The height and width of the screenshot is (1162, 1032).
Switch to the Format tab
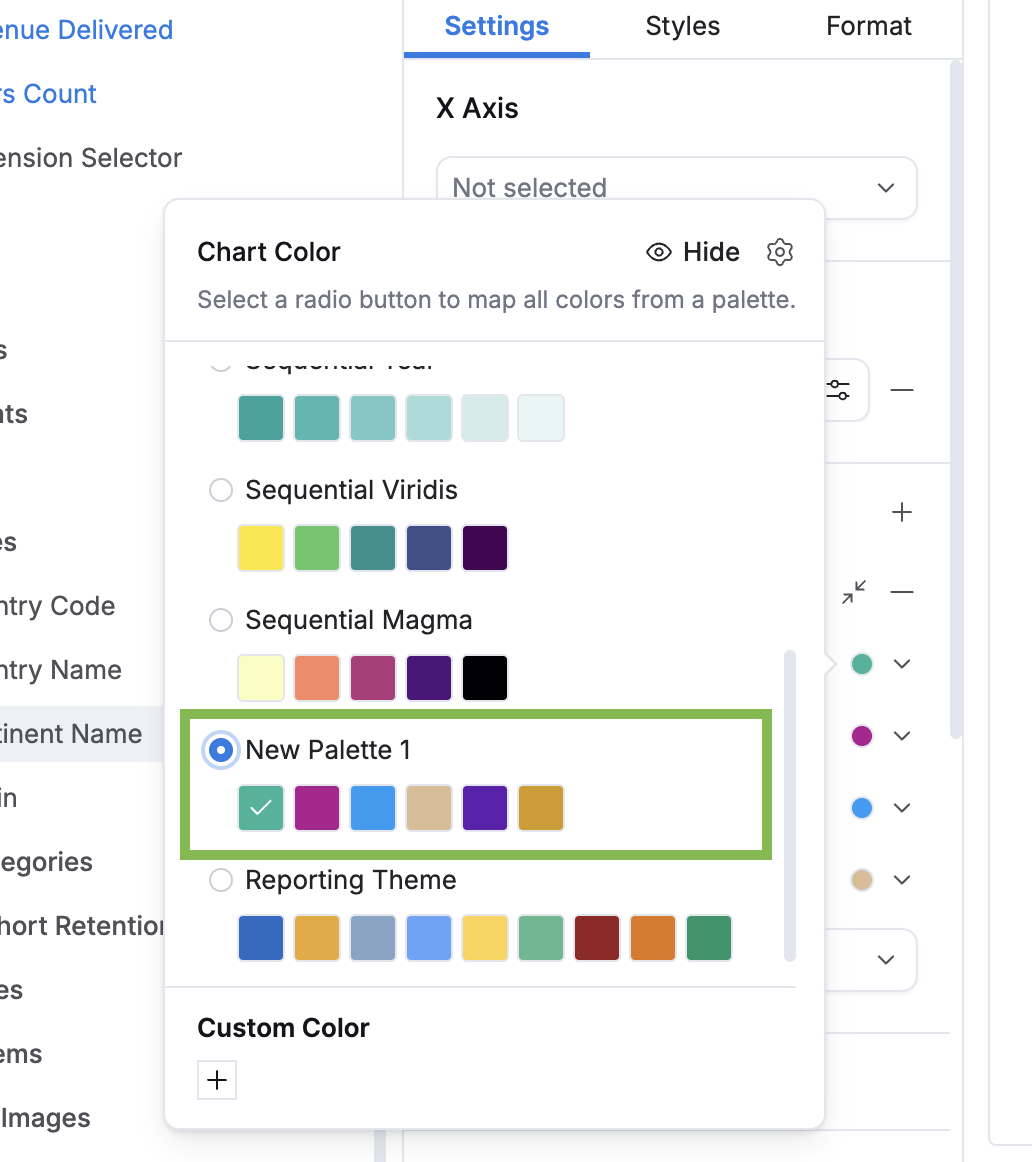click(x=868, y=26)
